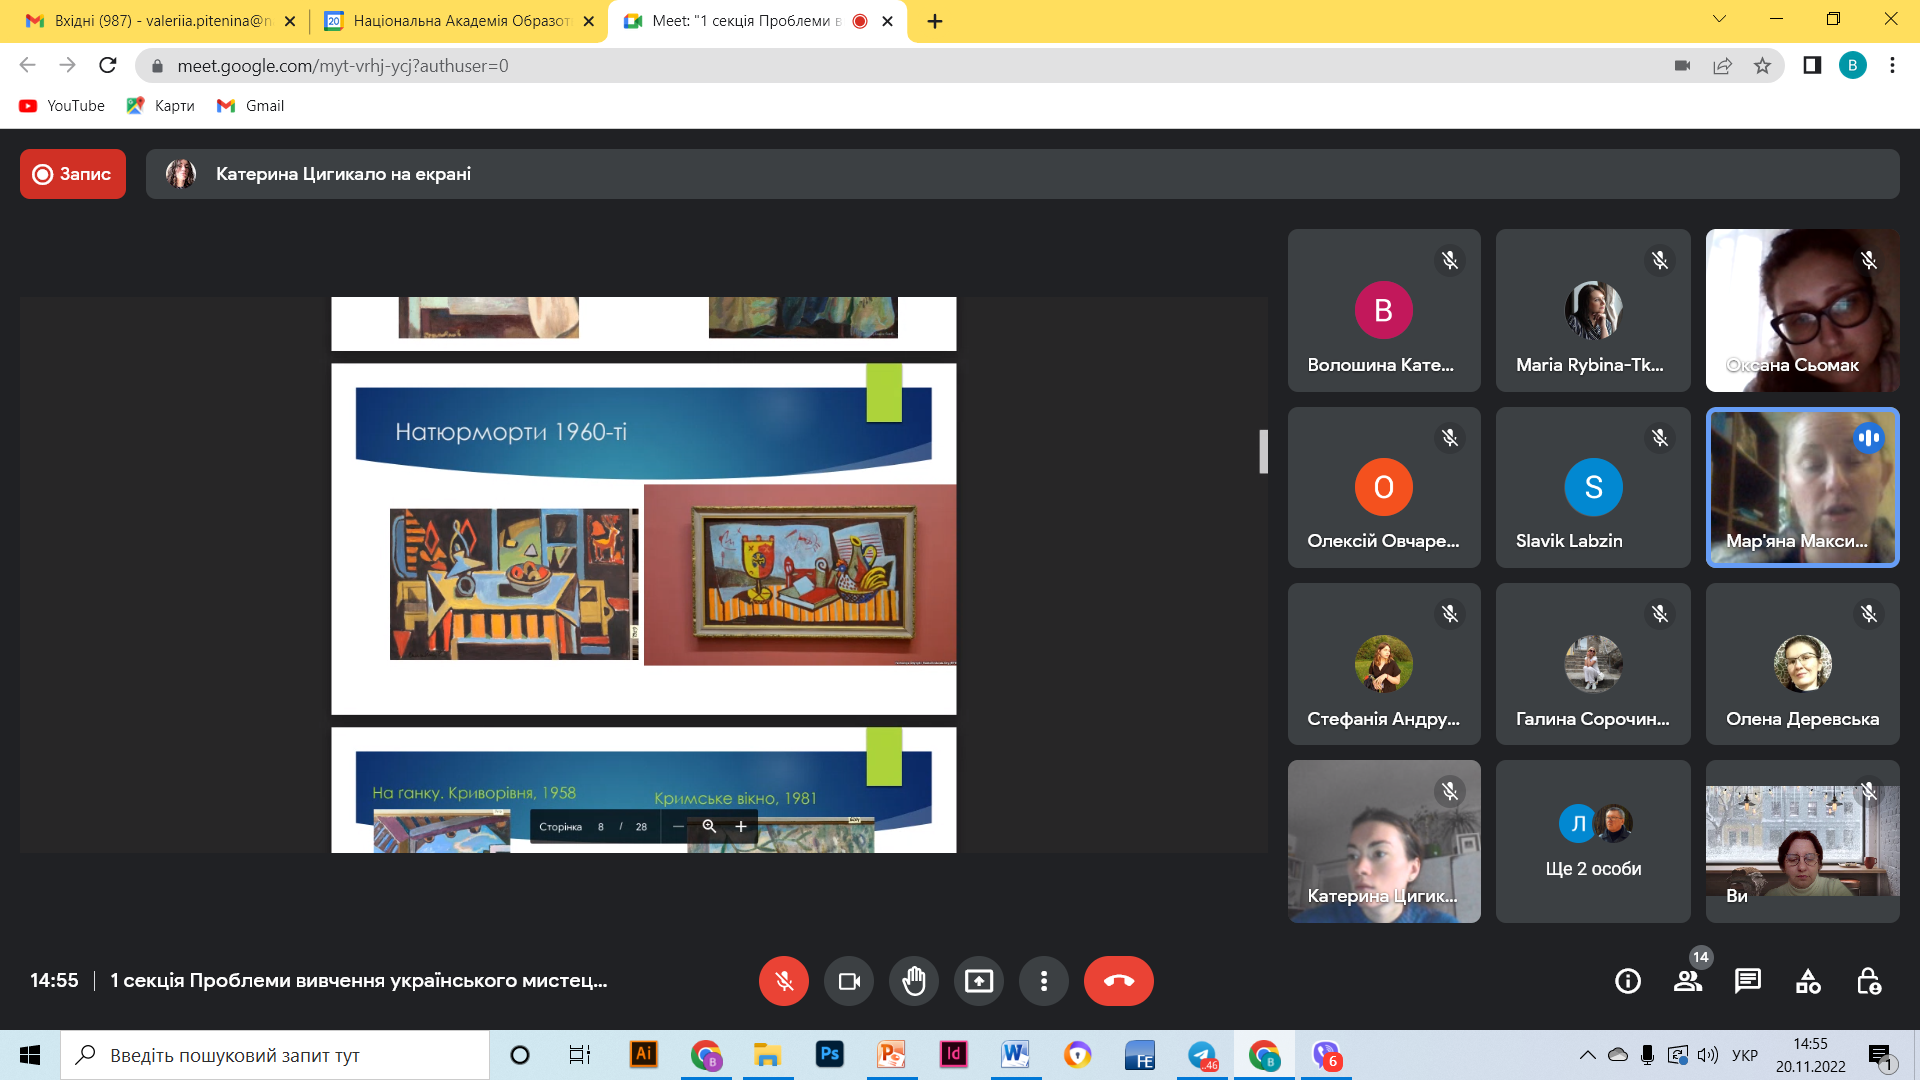Select your own Ви video tile

pos(1802,841)
